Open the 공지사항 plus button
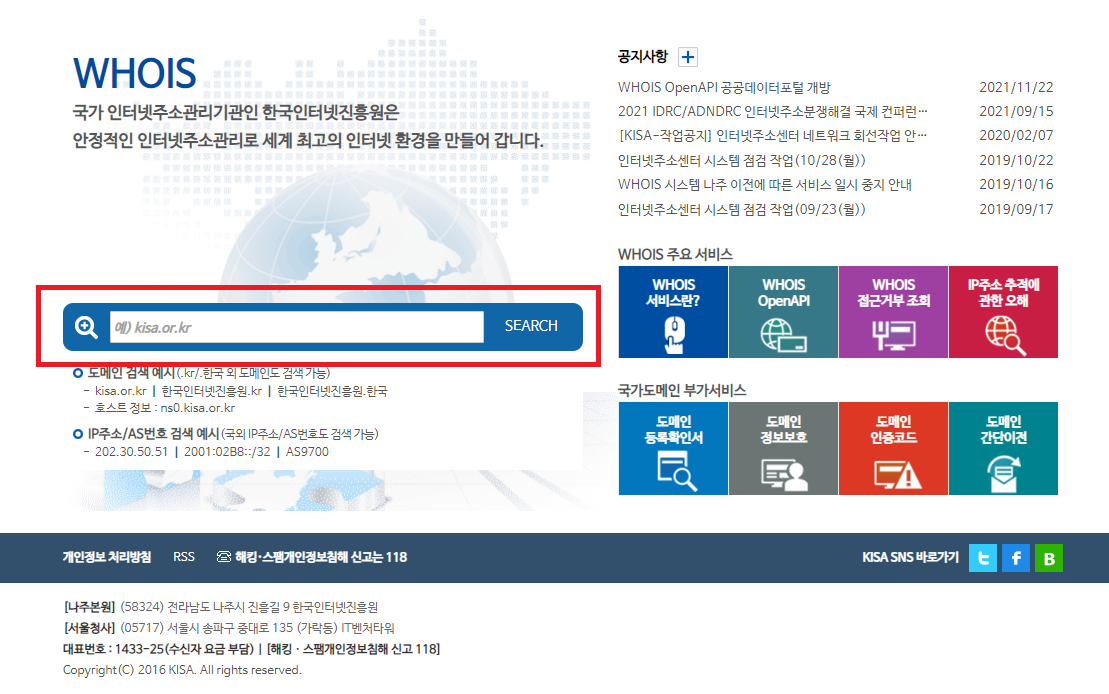The image size is (1109, 694). 687,57
